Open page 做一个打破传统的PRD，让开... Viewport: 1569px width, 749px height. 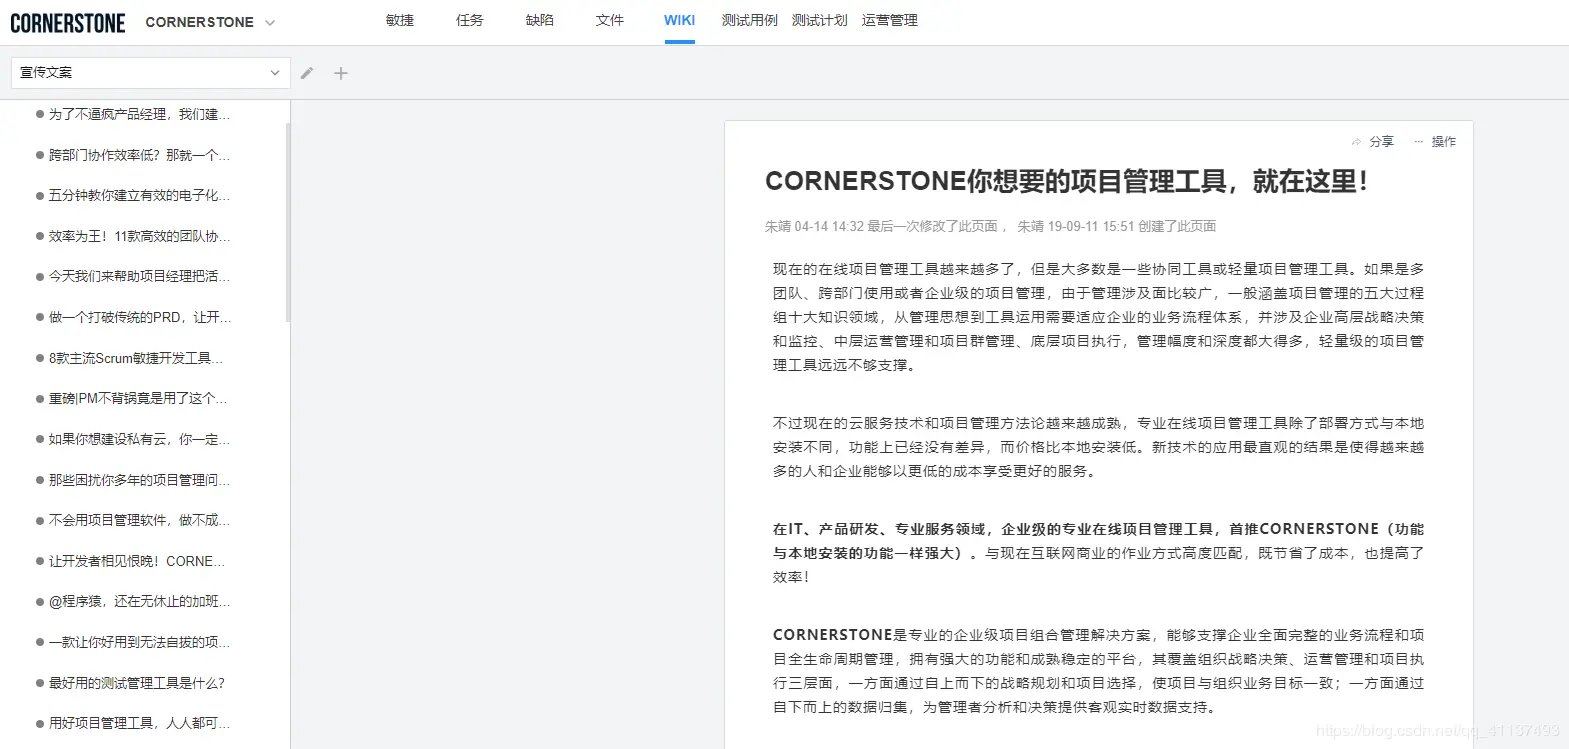point(139,317)
